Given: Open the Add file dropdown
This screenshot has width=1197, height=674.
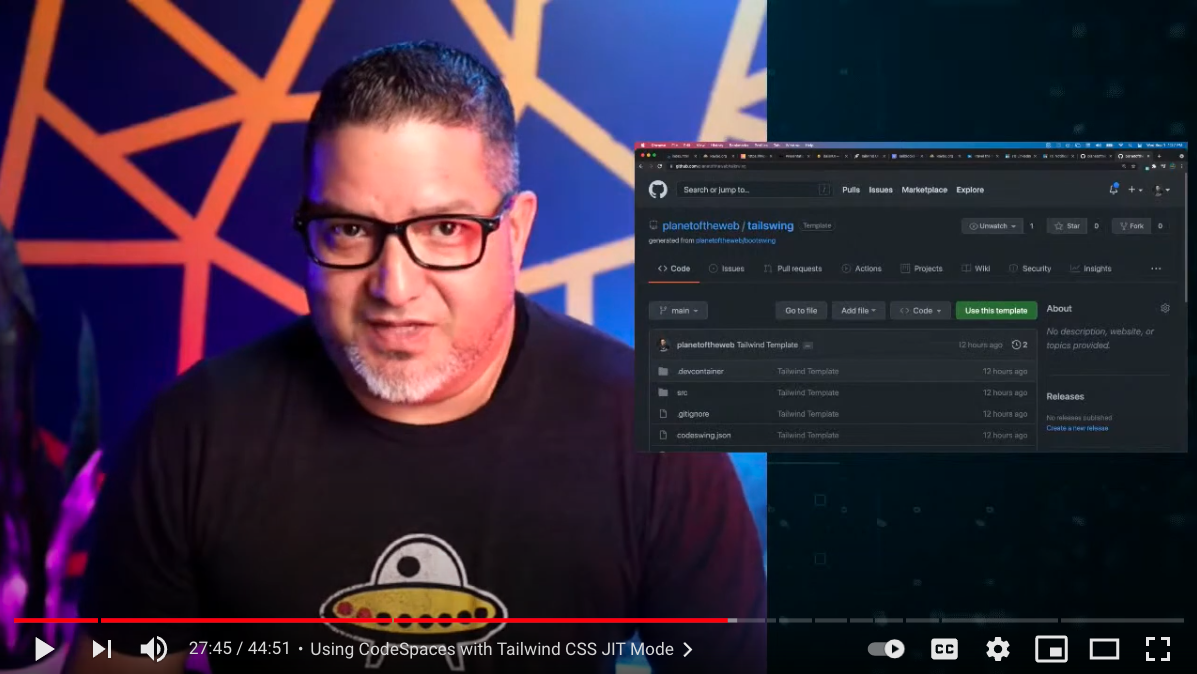Looking at the screenshot, I should [x=858, y=311].
